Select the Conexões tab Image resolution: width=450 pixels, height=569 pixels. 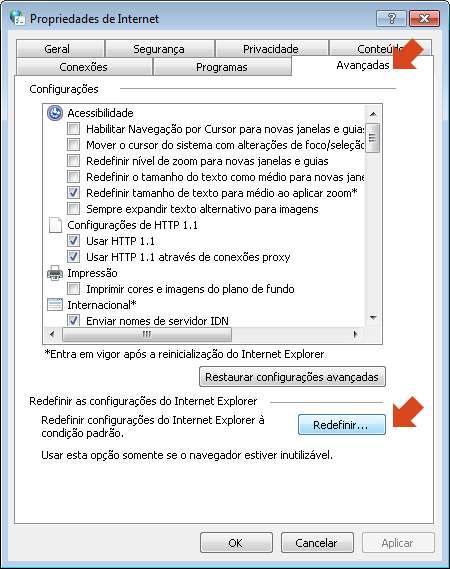[83, 67]
